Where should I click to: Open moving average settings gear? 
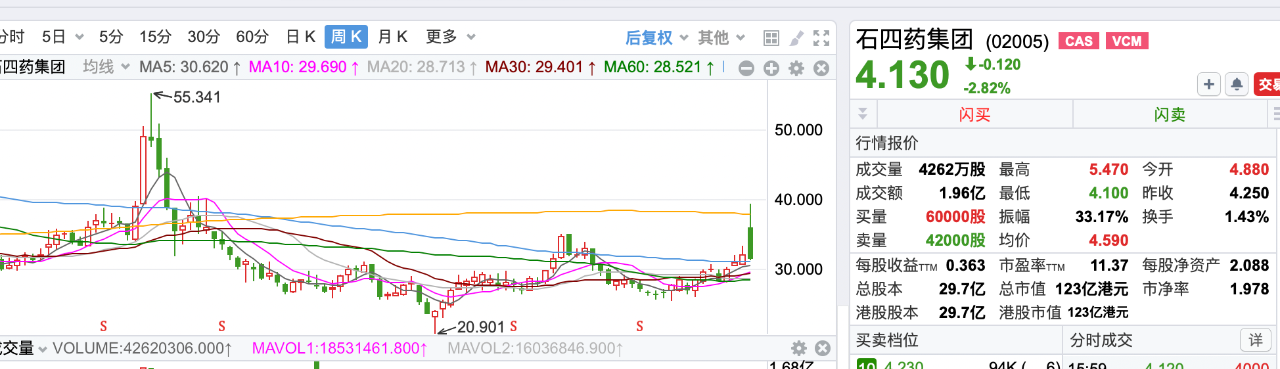(x=796, y=68)
